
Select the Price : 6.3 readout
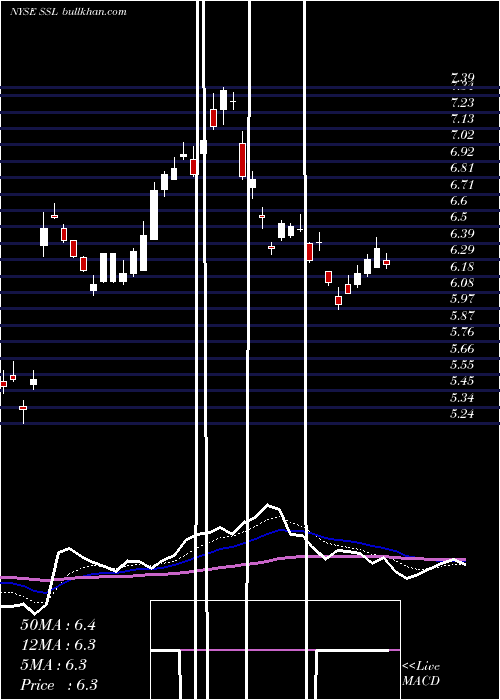(x=59, y=685)
